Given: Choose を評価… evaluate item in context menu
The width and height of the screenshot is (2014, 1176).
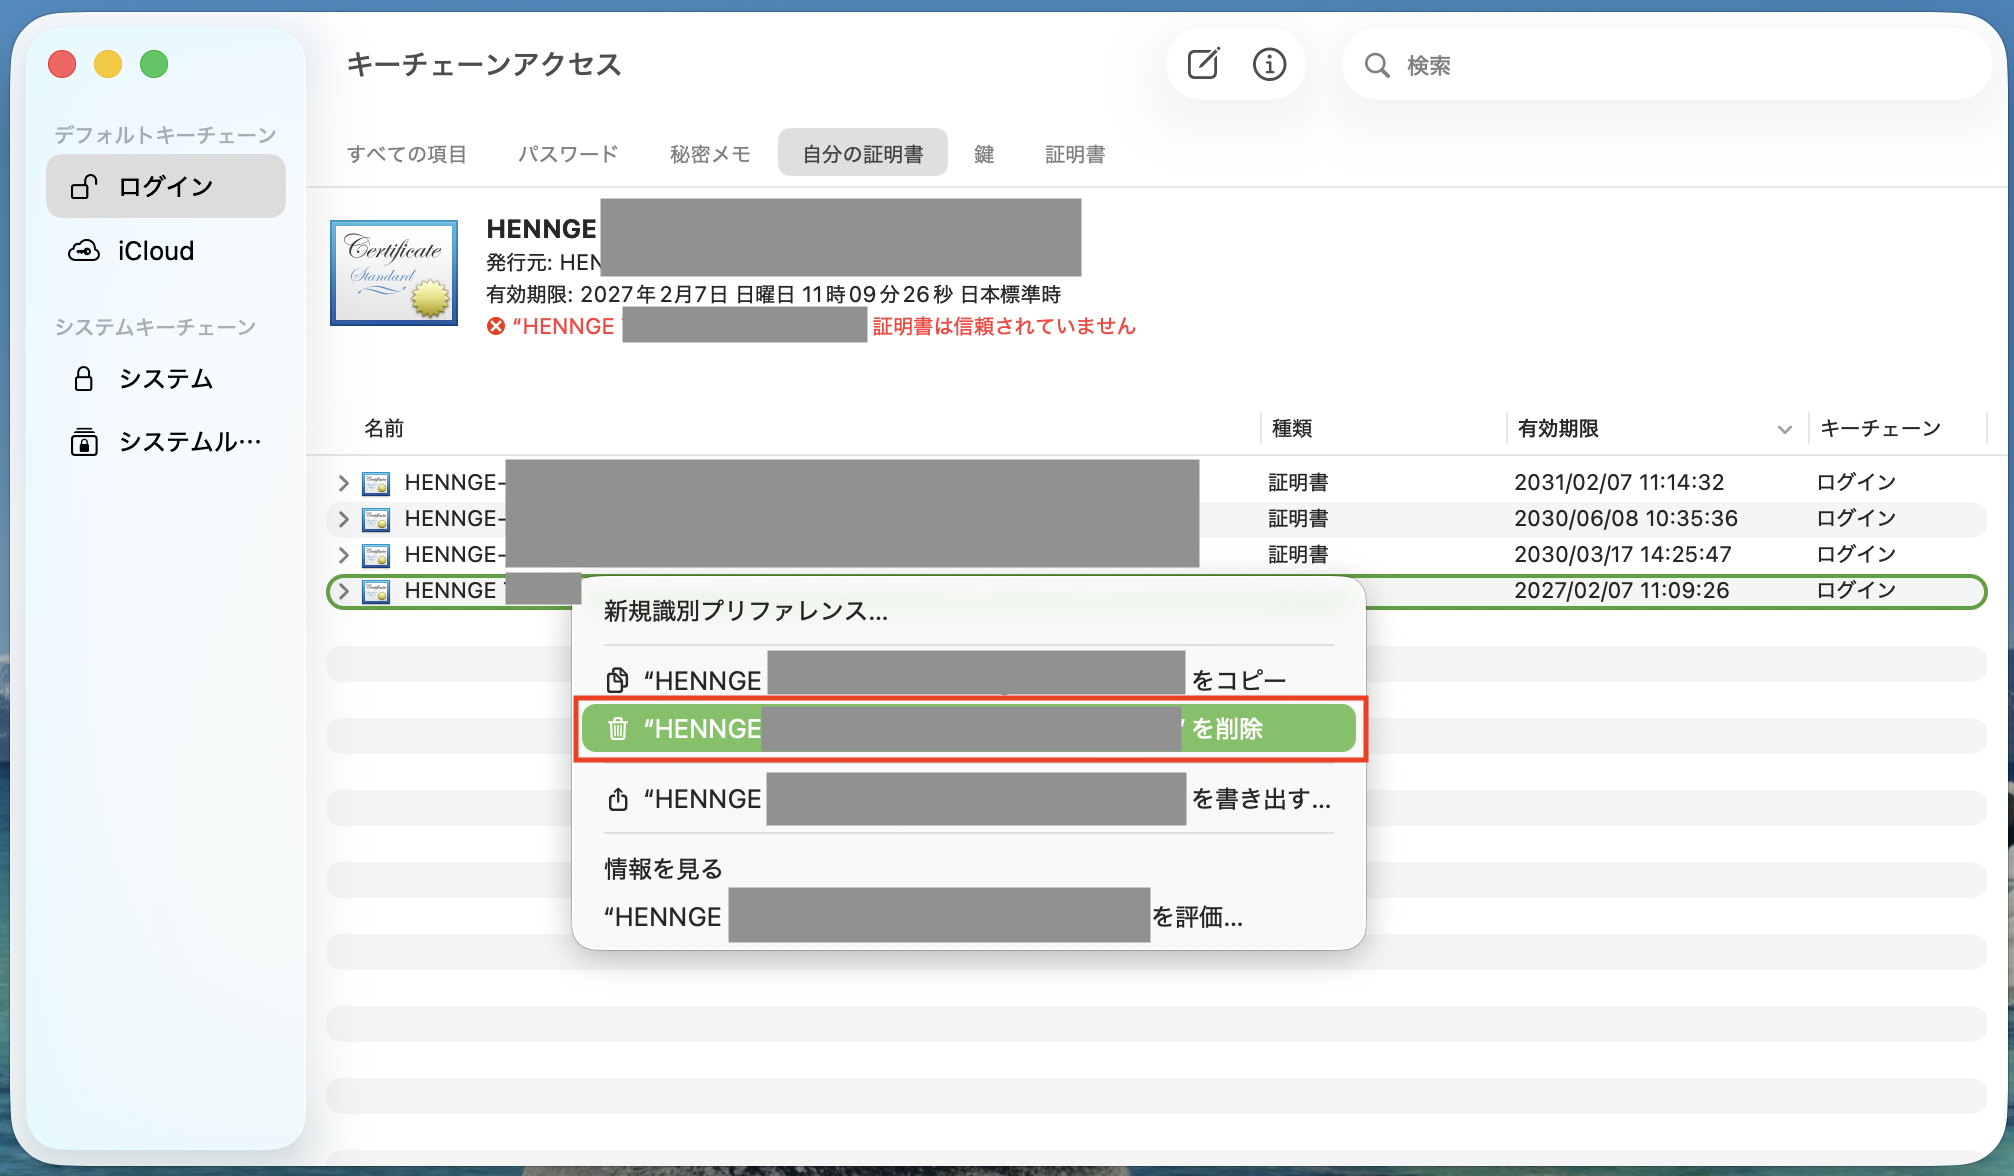Looking at the screenshot, I should [x=968, y=917].
